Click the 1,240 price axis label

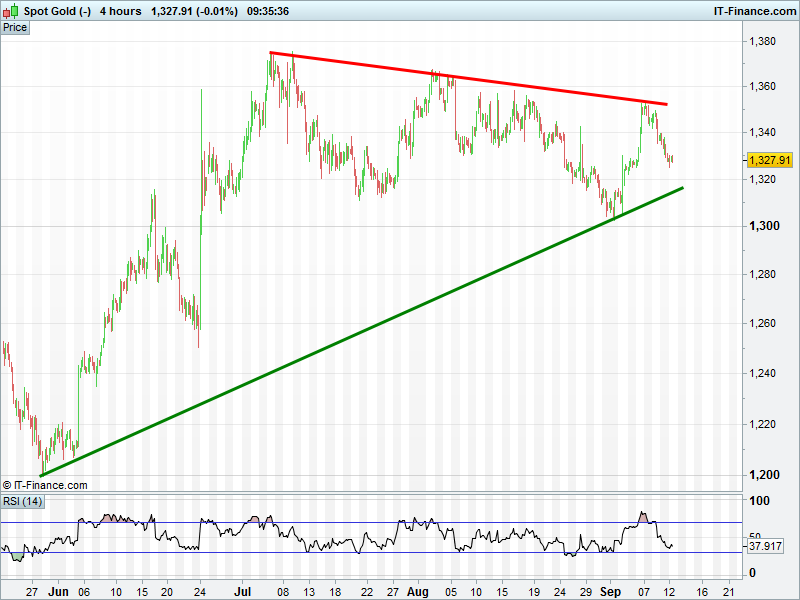click(762, 373)
